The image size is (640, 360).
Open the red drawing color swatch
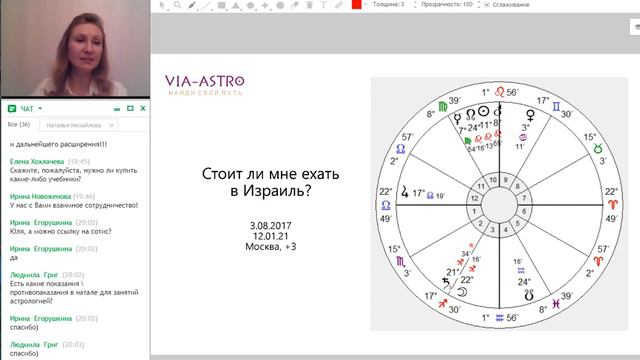[356, 4]
